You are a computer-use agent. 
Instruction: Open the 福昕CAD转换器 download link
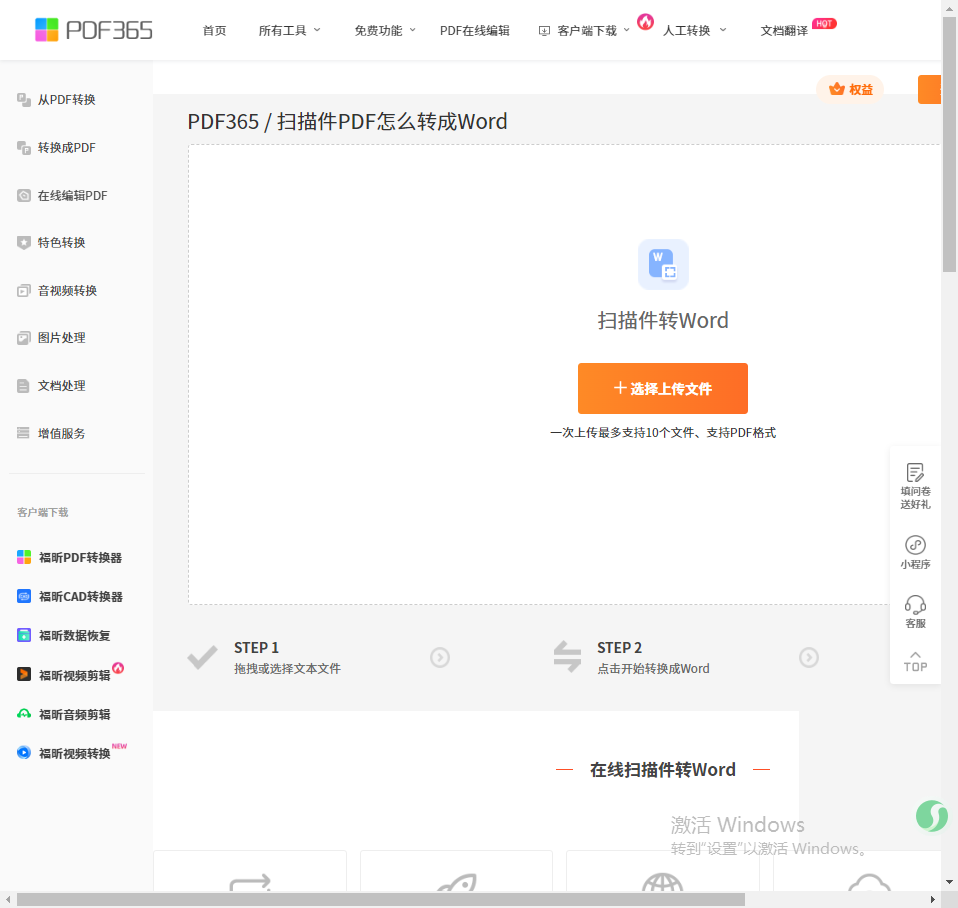[x=81, y=596]
